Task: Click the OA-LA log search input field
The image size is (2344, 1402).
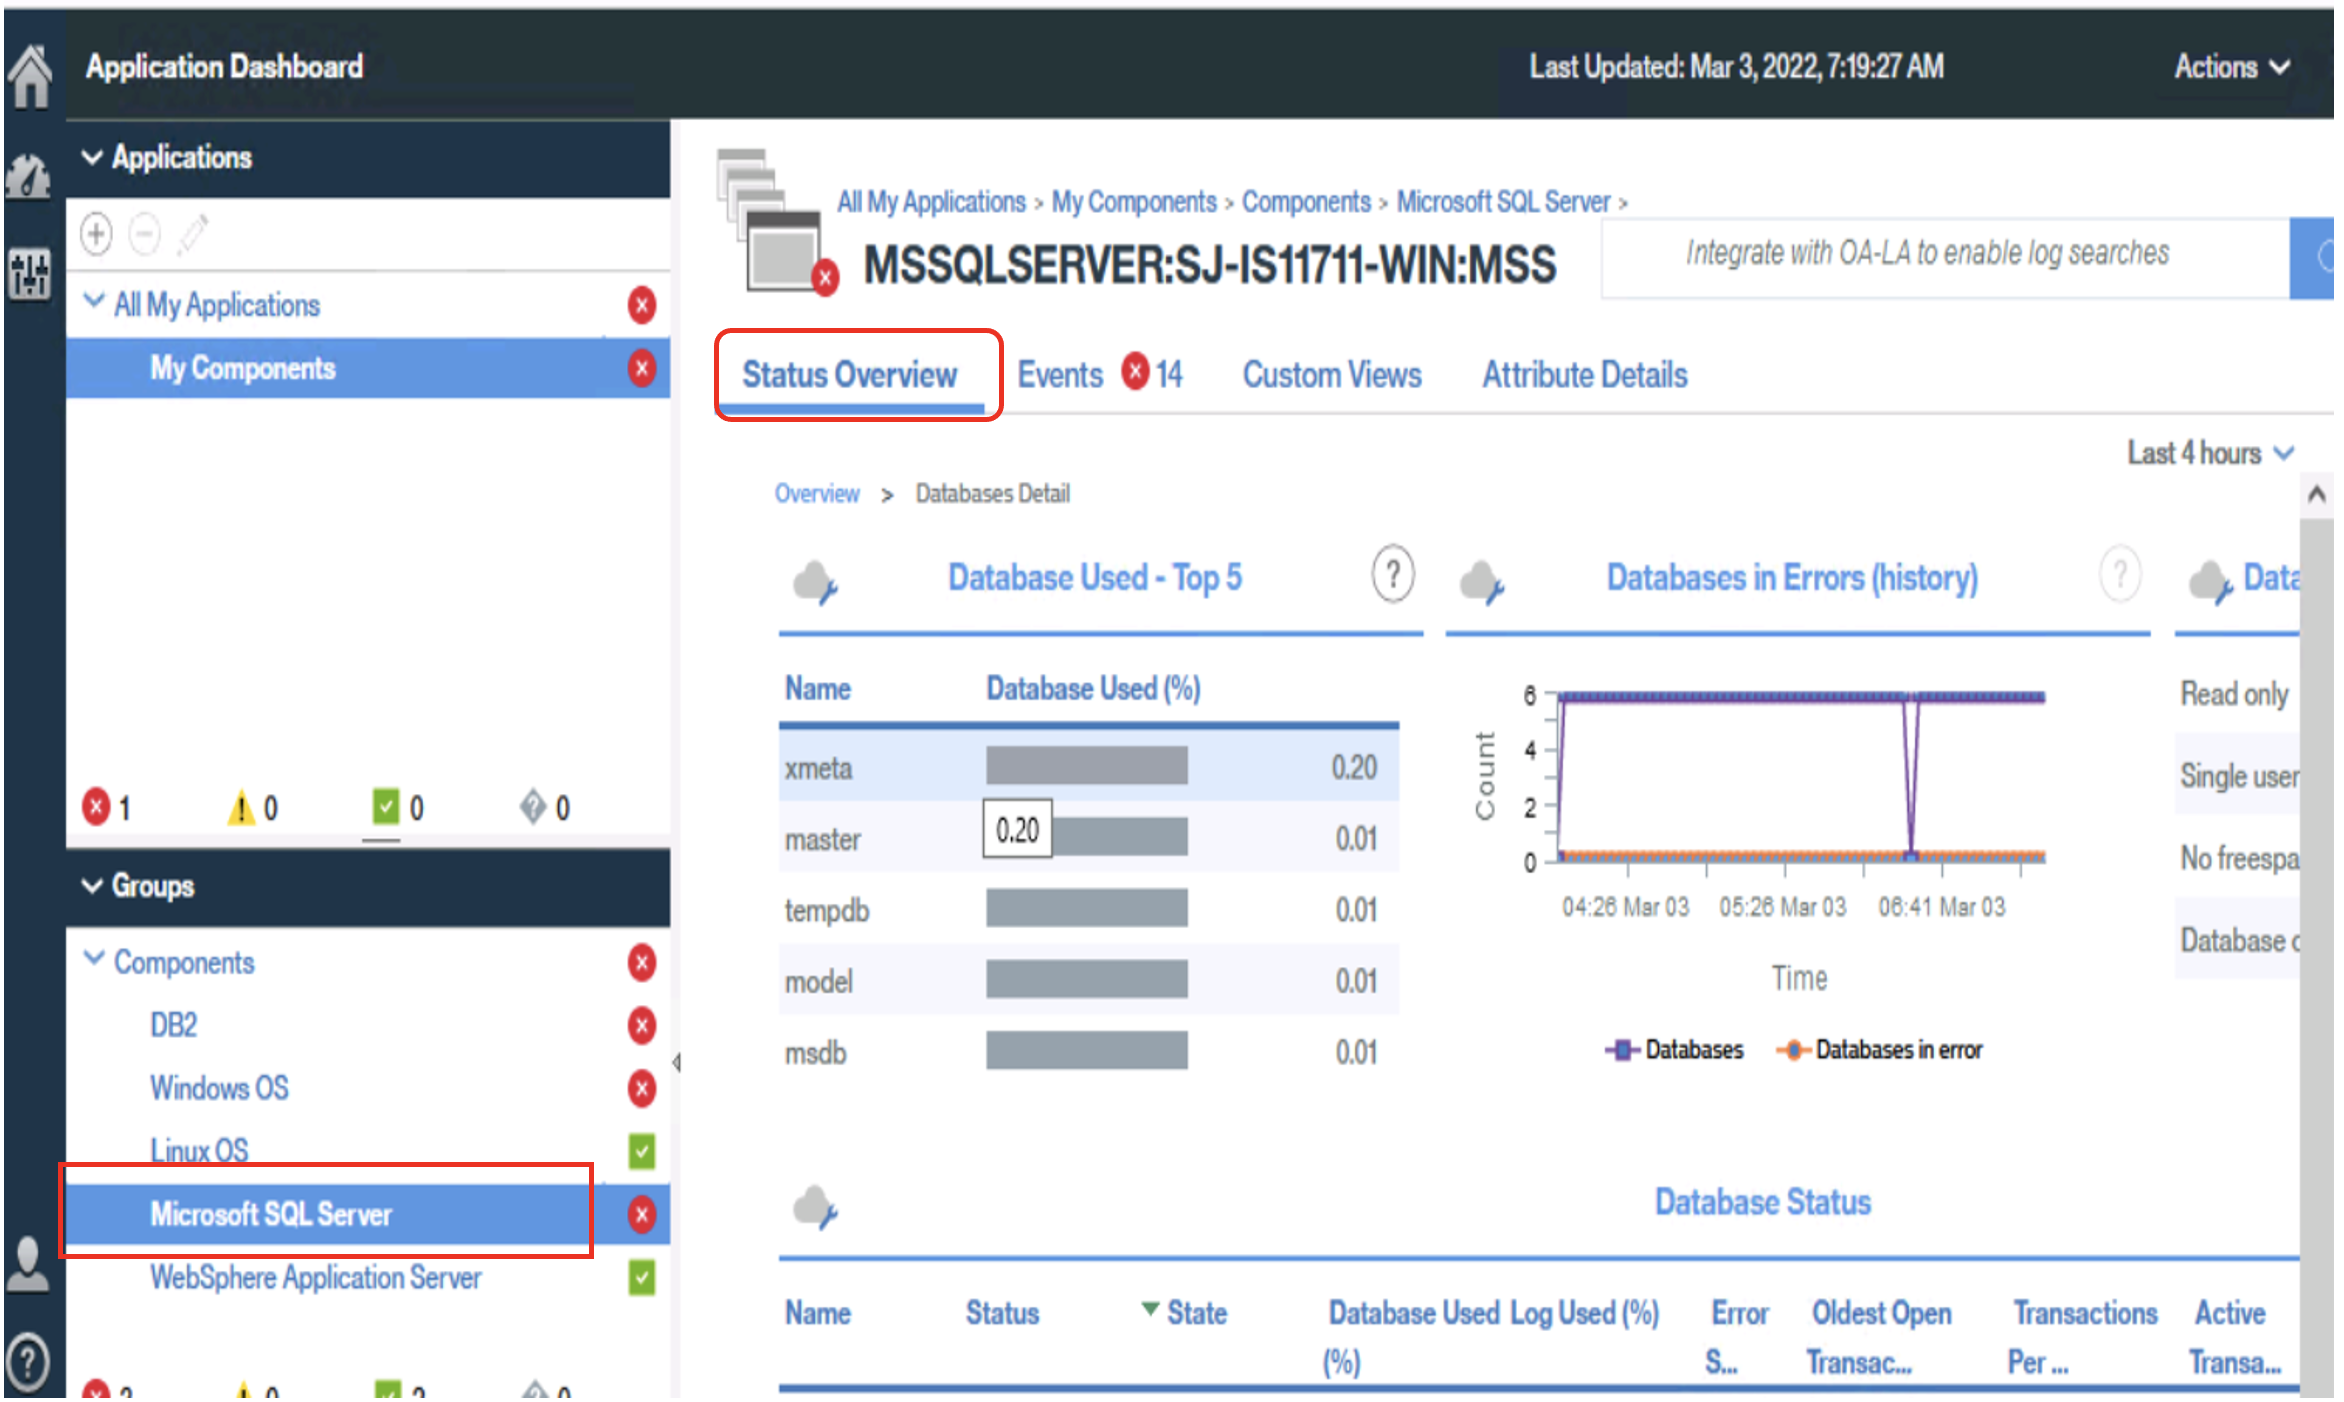Action: (1945, 258)
